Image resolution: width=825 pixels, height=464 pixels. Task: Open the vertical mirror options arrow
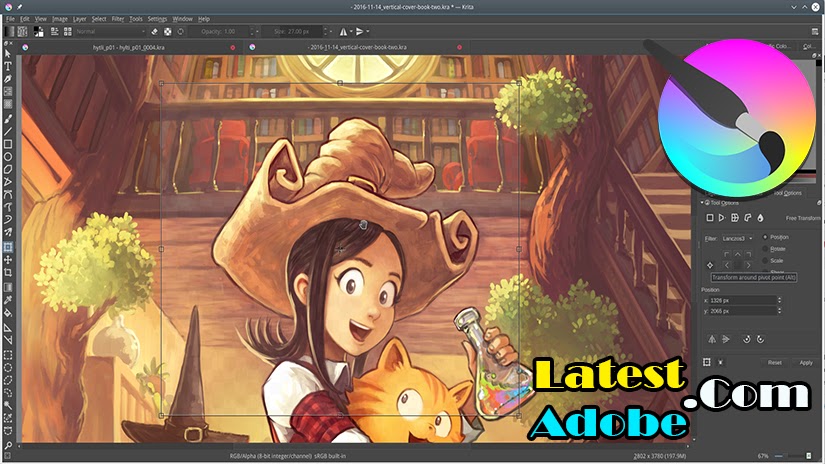tap(367, 32)
